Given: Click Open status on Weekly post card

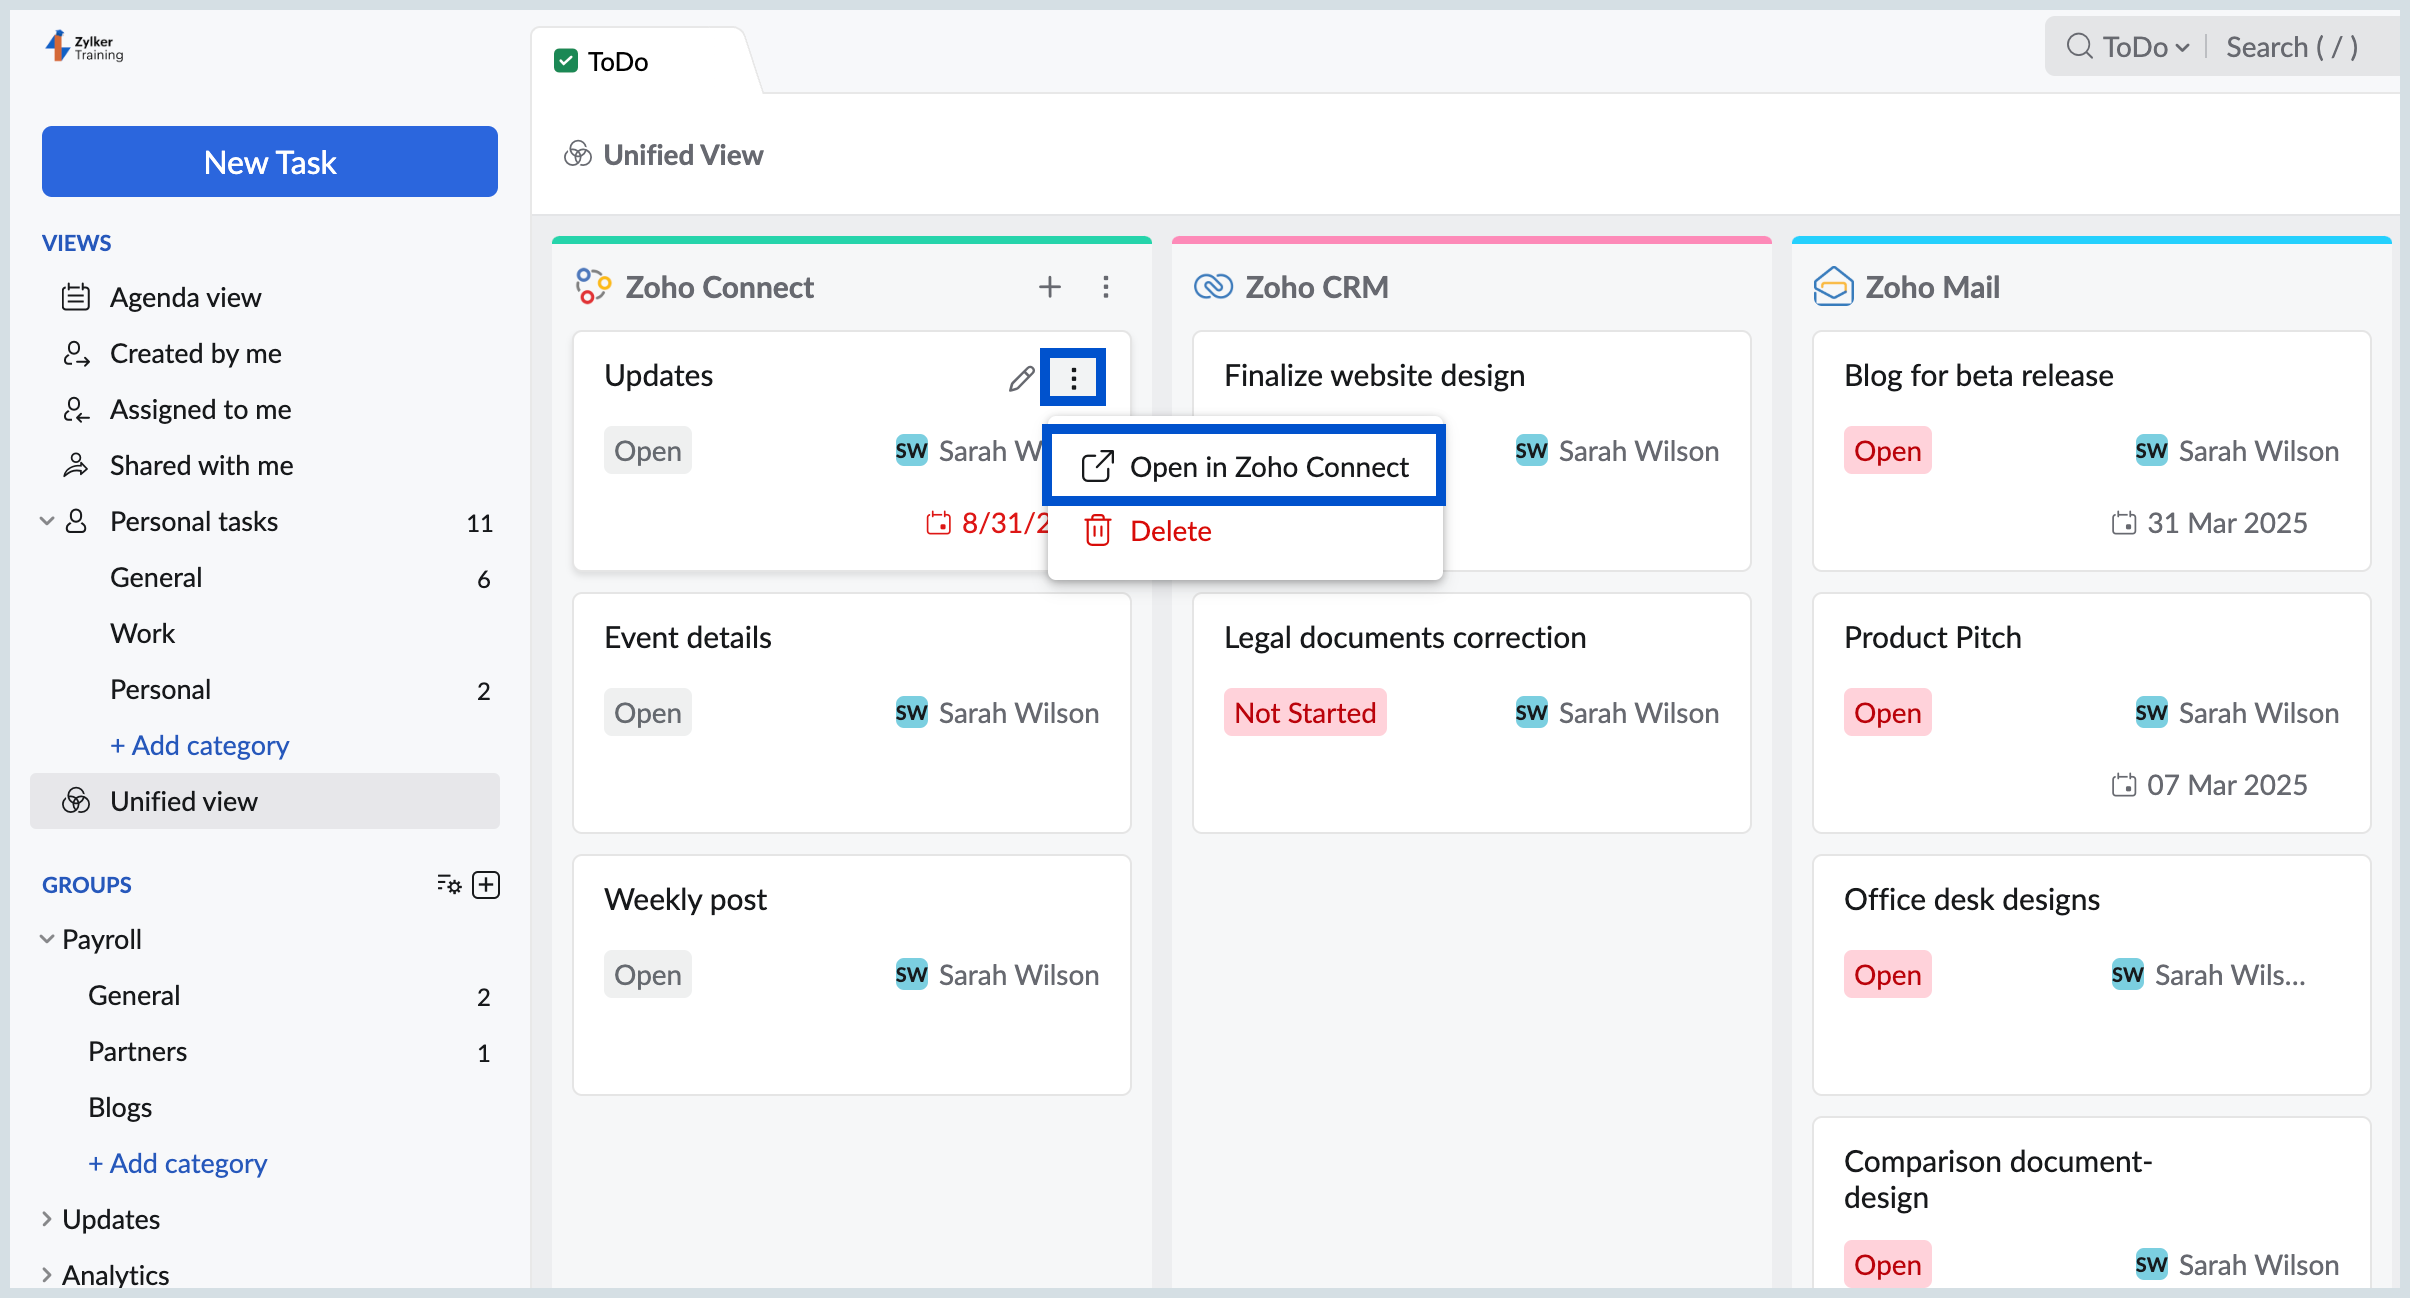Looking at the screenshot, I should (647, 974).
